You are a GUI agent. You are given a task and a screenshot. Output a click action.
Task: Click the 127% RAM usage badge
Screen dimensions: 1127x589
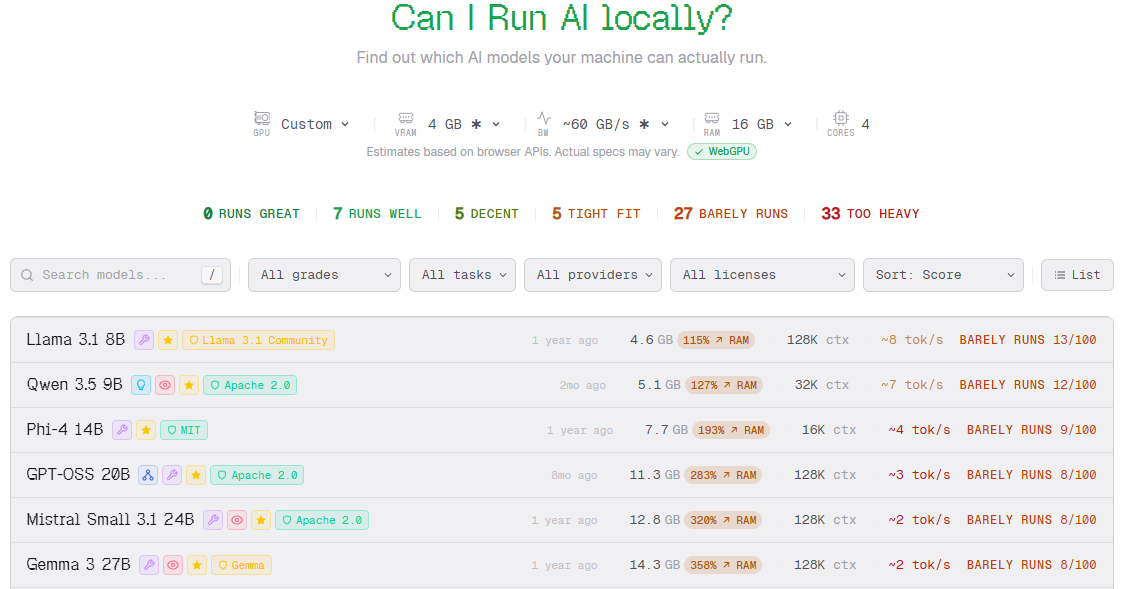pyautogui.click(x=724, y=385)
